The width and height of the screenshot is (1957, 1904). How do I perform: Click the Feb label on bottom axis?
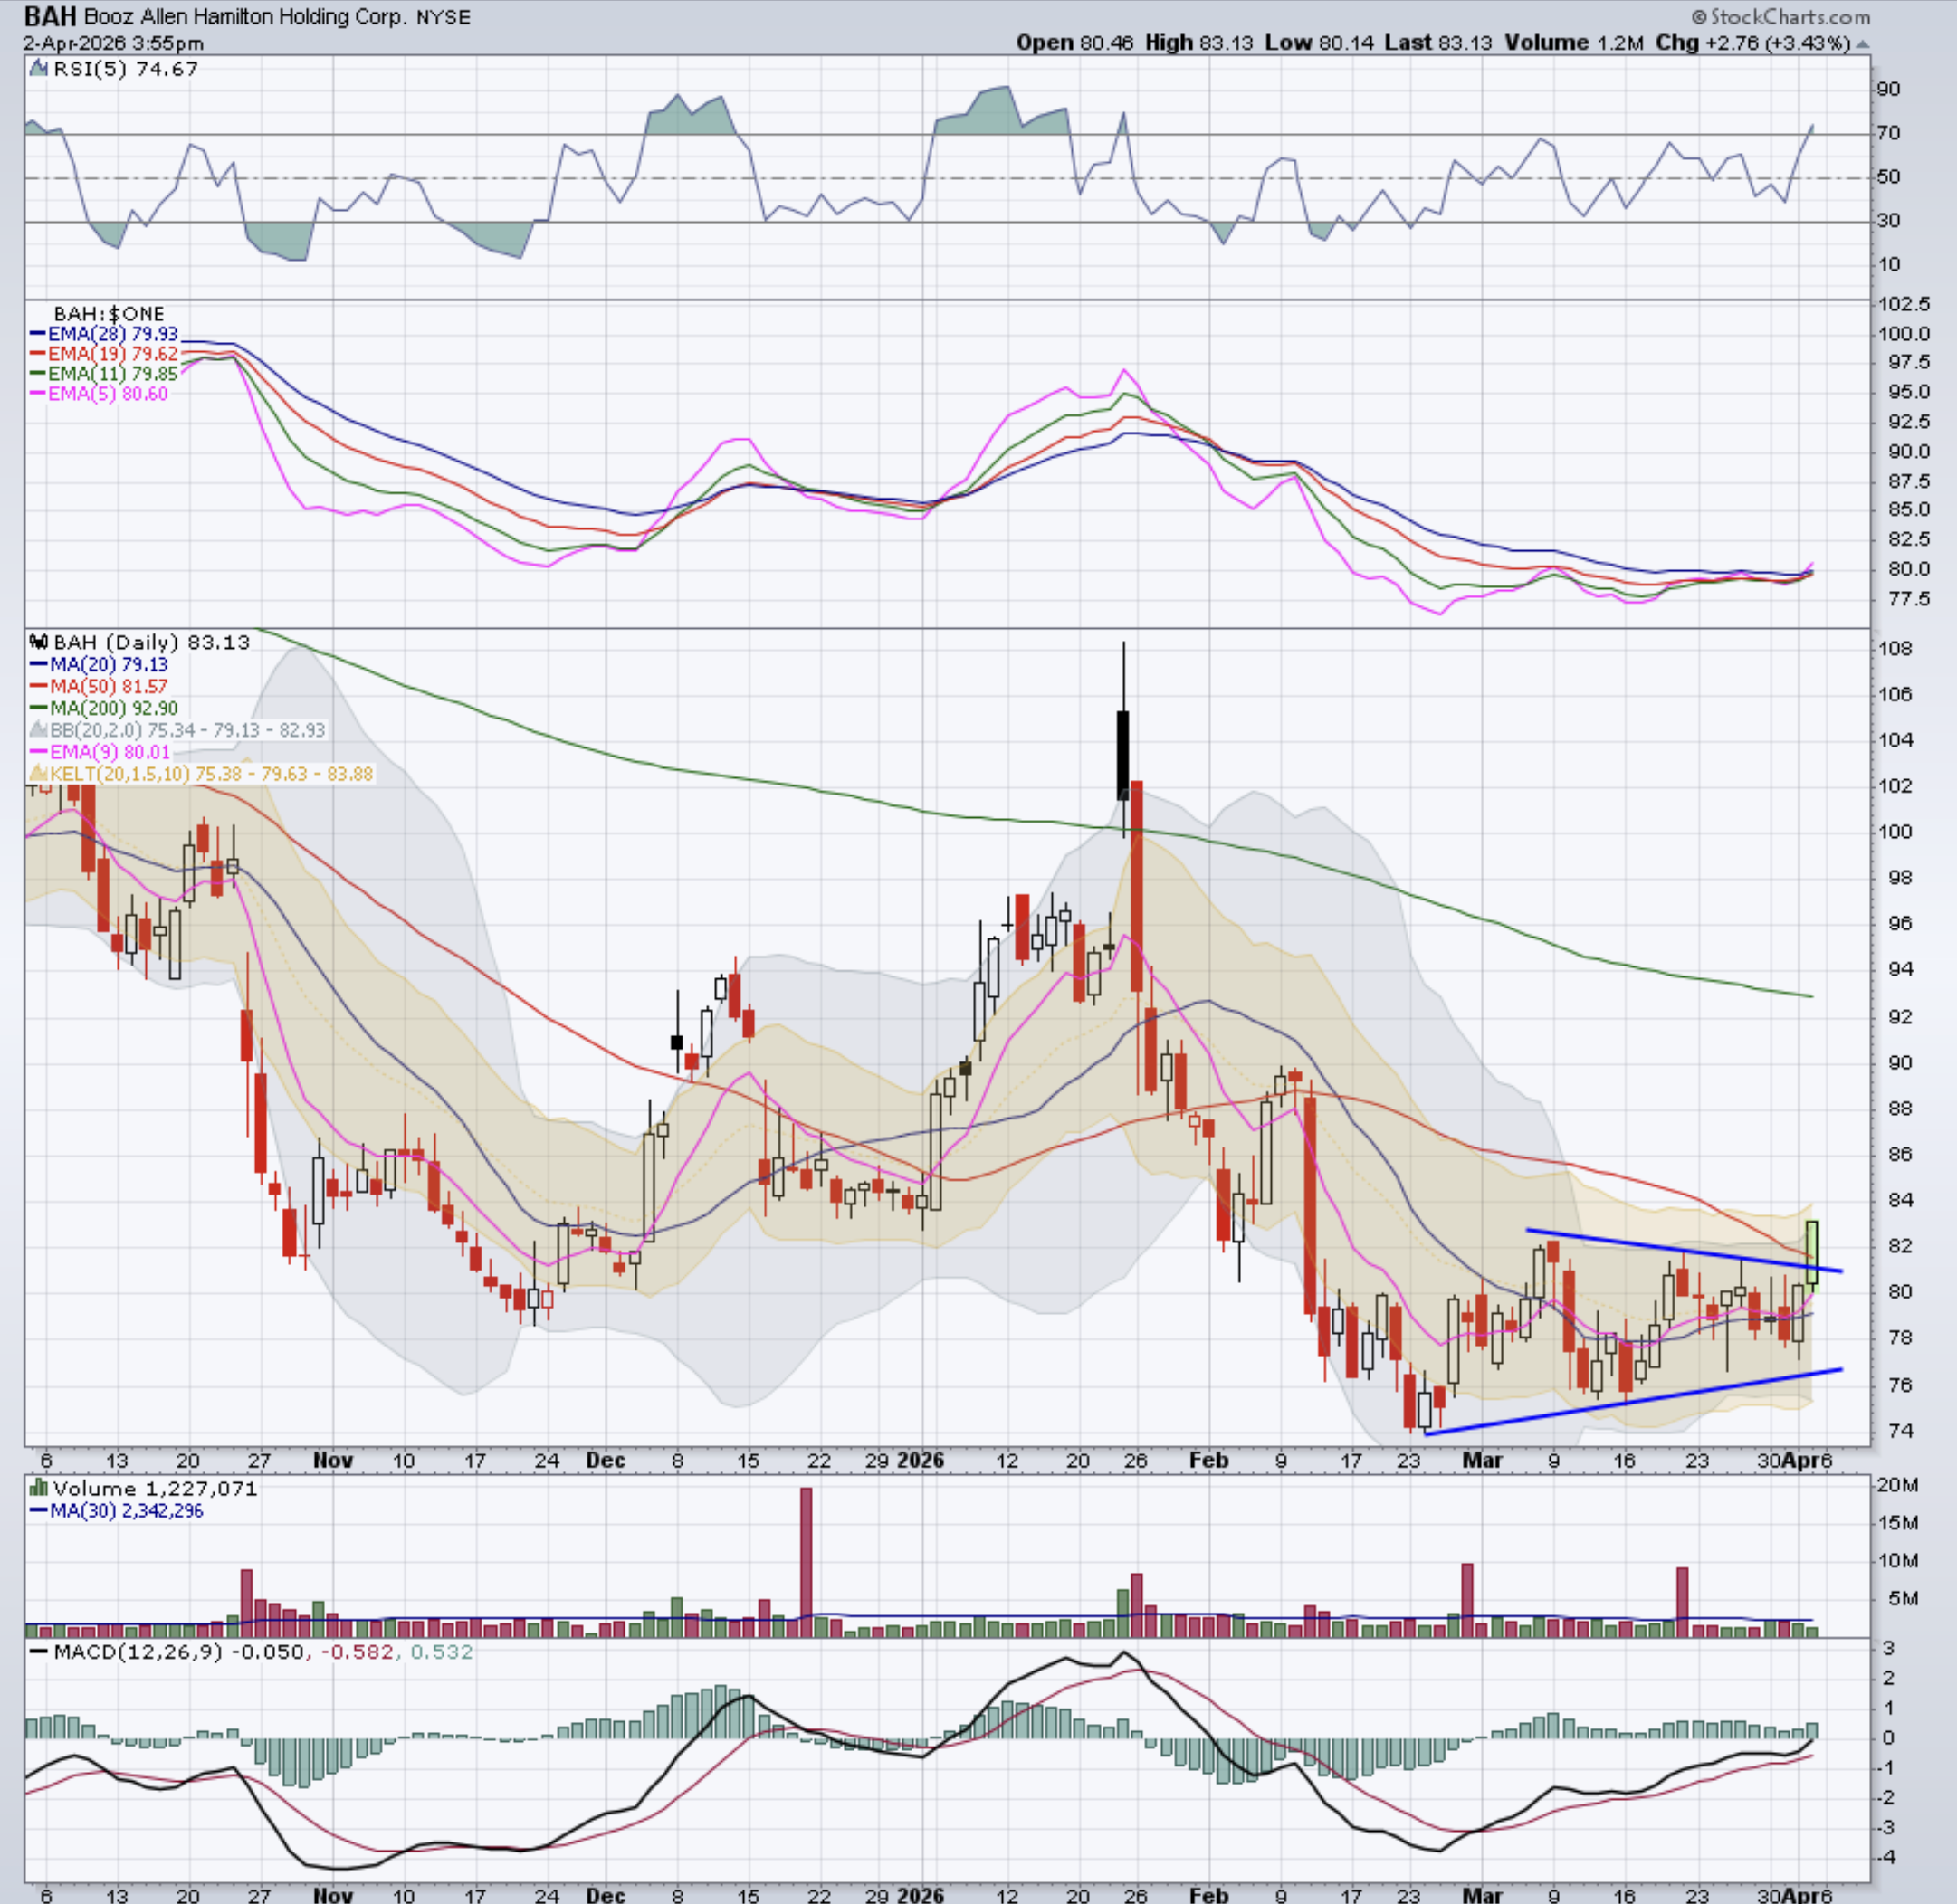tap(1208, 1895)
